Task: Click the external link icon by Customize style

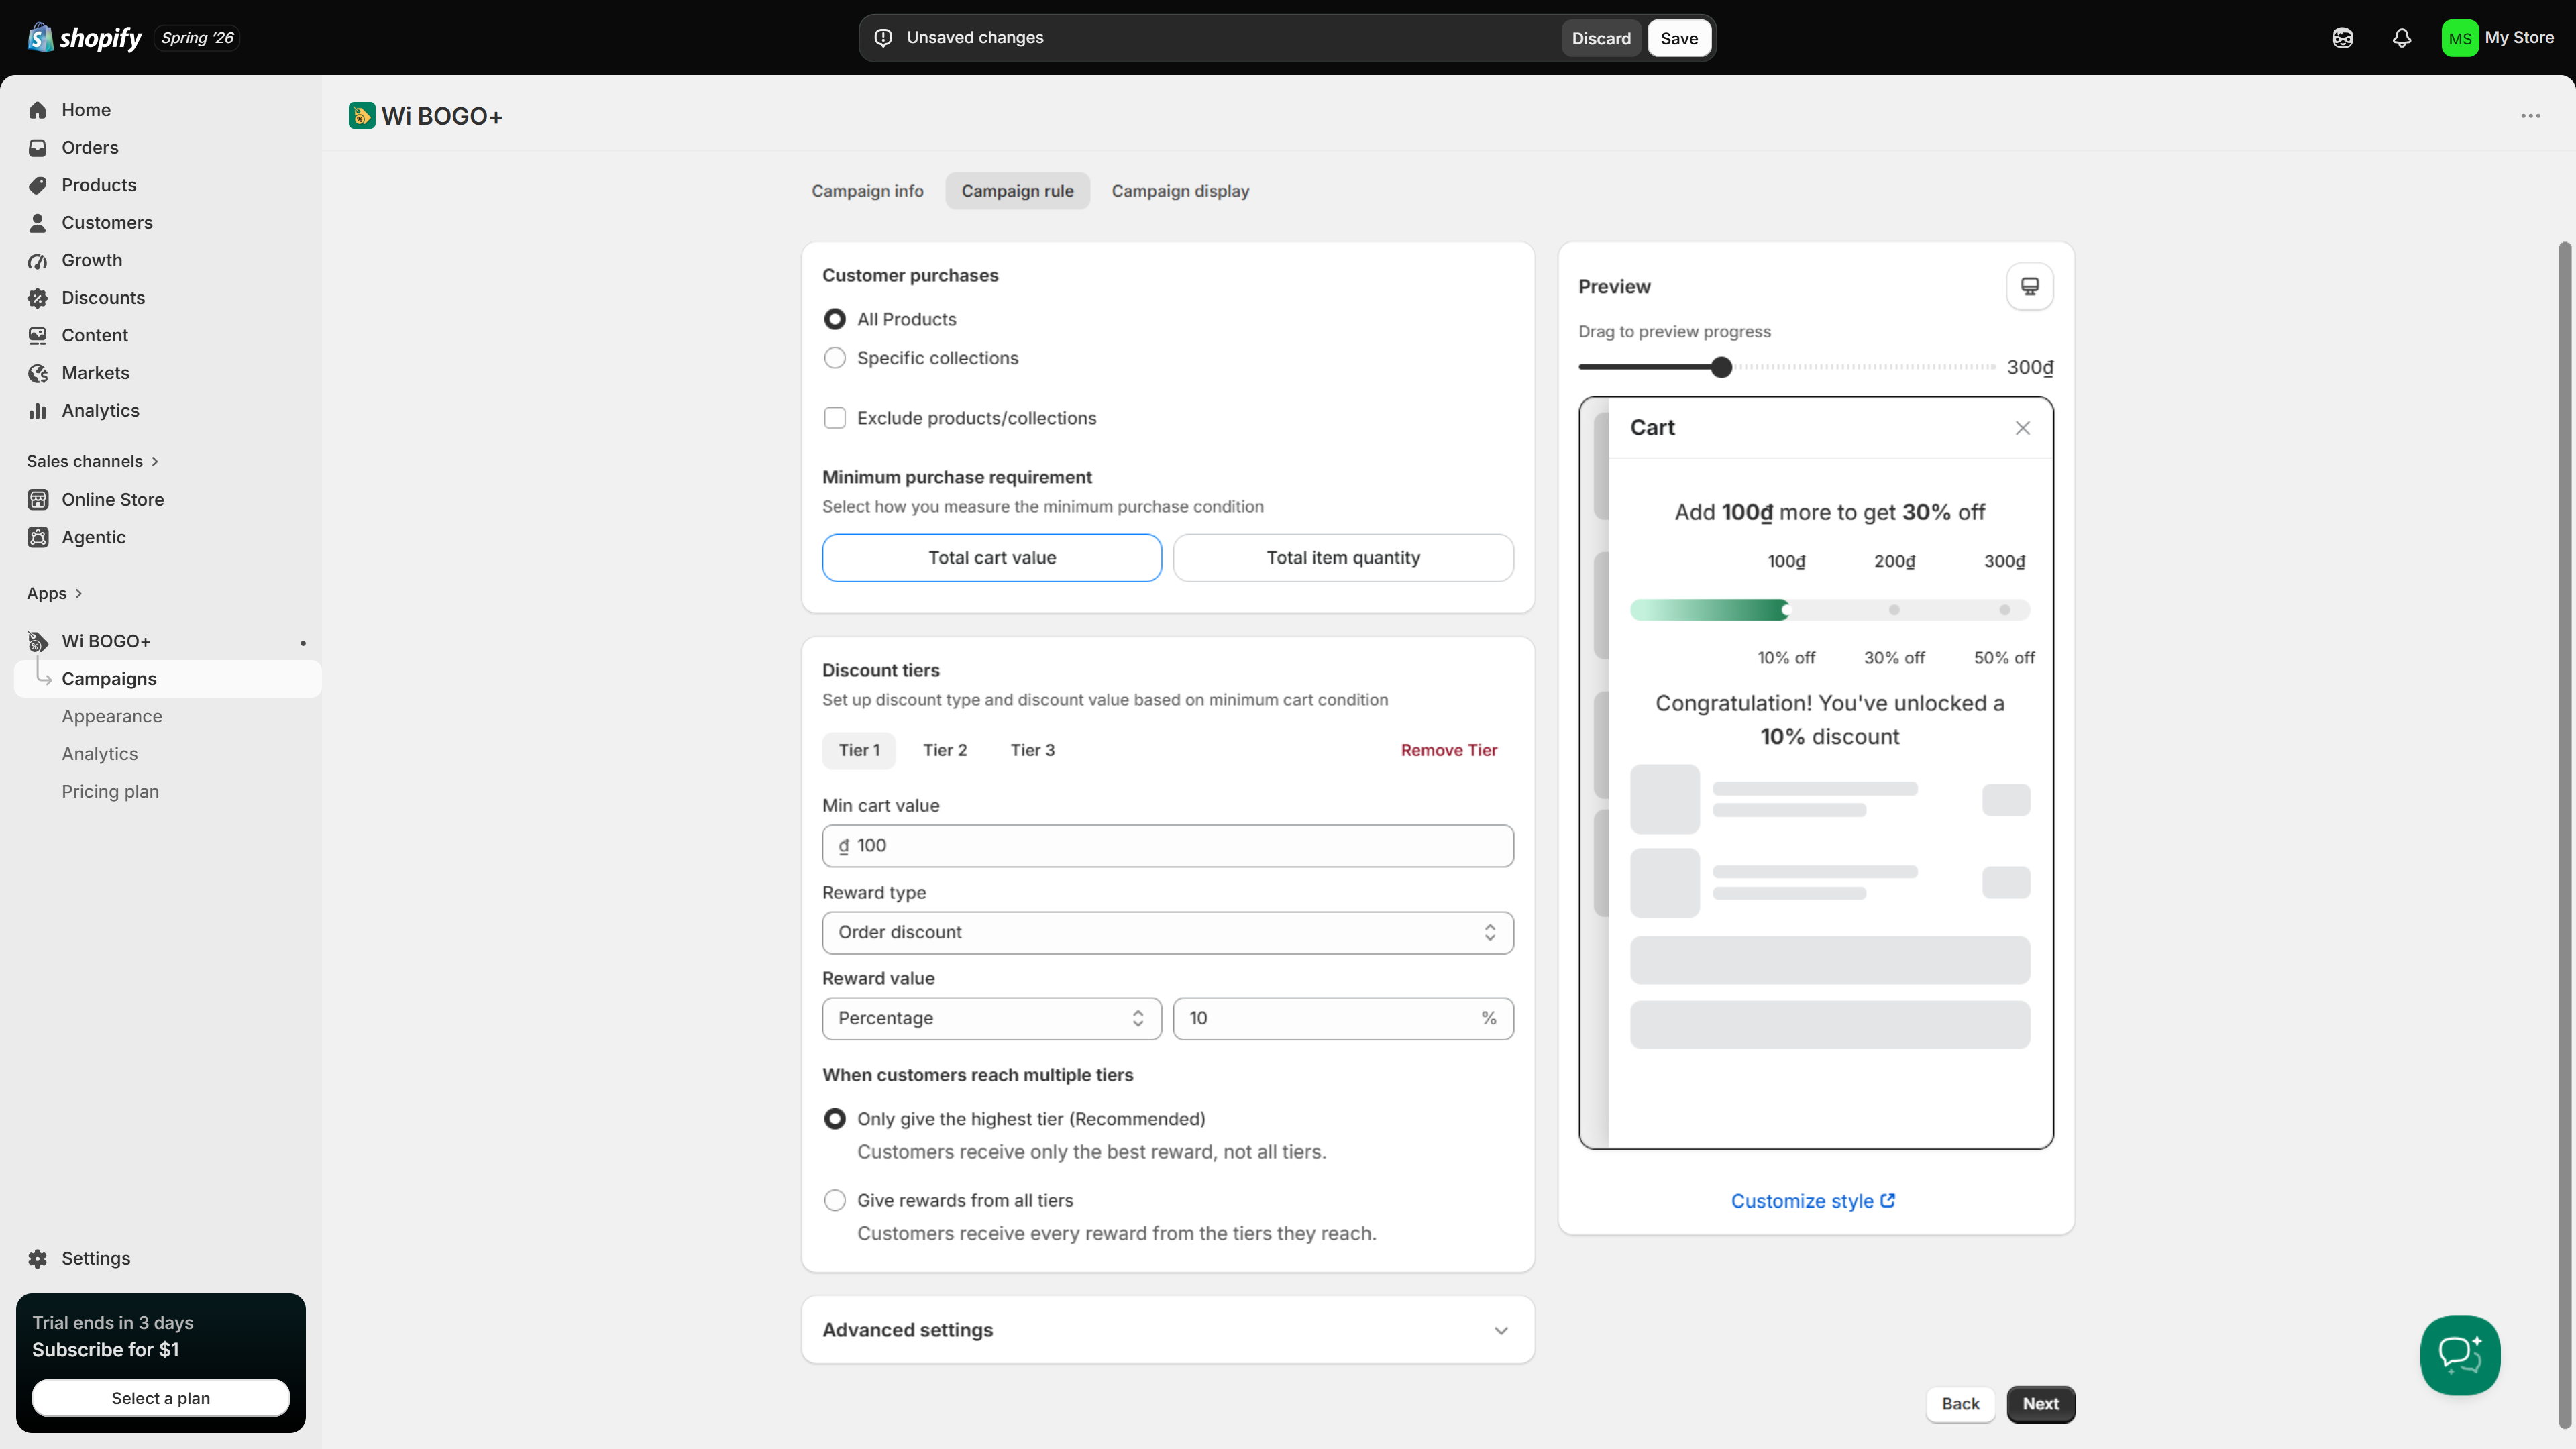Action: point(1888,1201)
